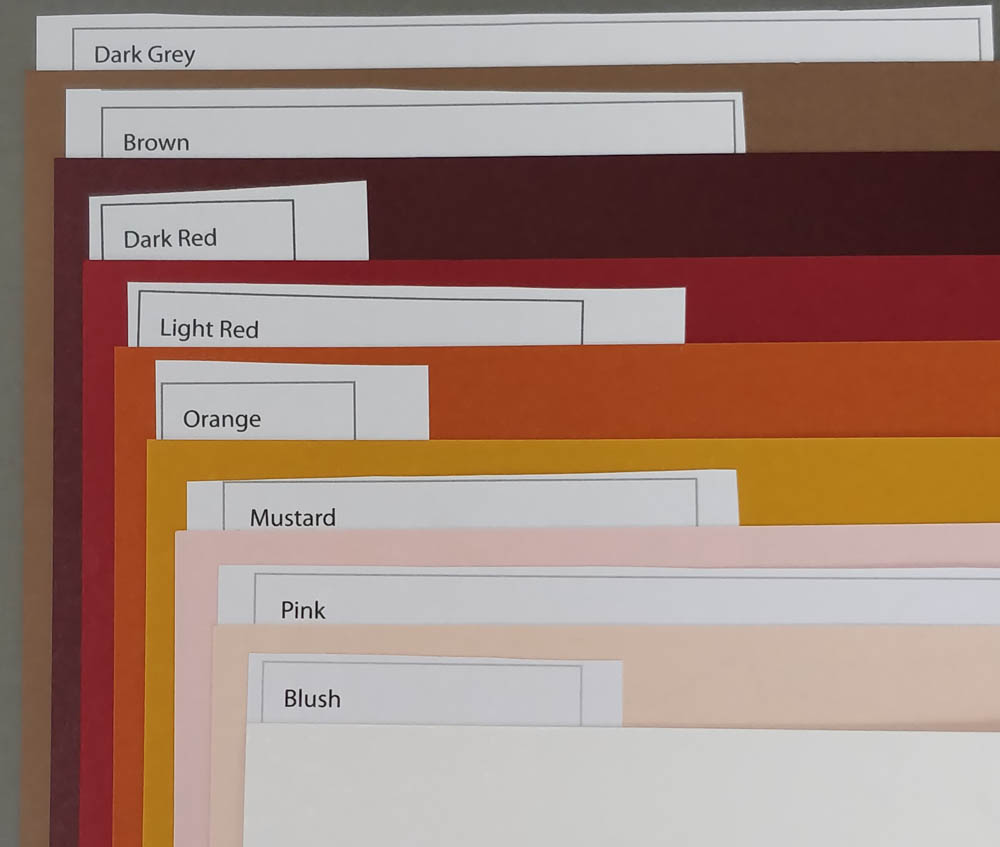Click the Orange text label

click(x=222, y=419)
